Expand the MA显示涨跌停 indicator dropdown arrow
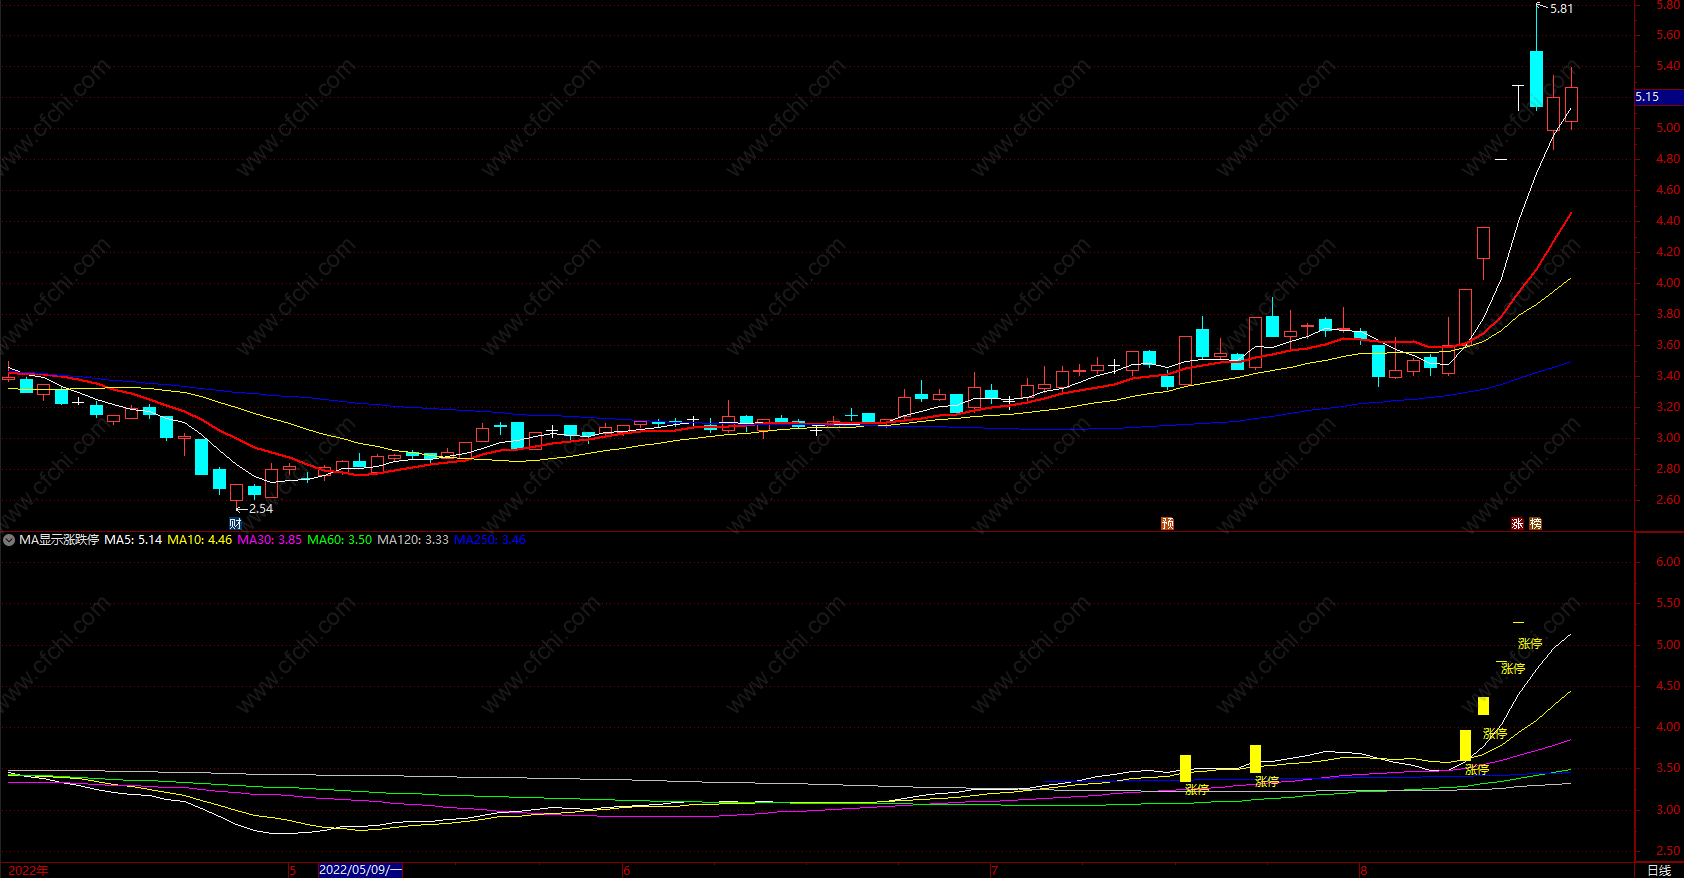The height and width of the screenshot is (878, 1684). [x=9, y=540]
